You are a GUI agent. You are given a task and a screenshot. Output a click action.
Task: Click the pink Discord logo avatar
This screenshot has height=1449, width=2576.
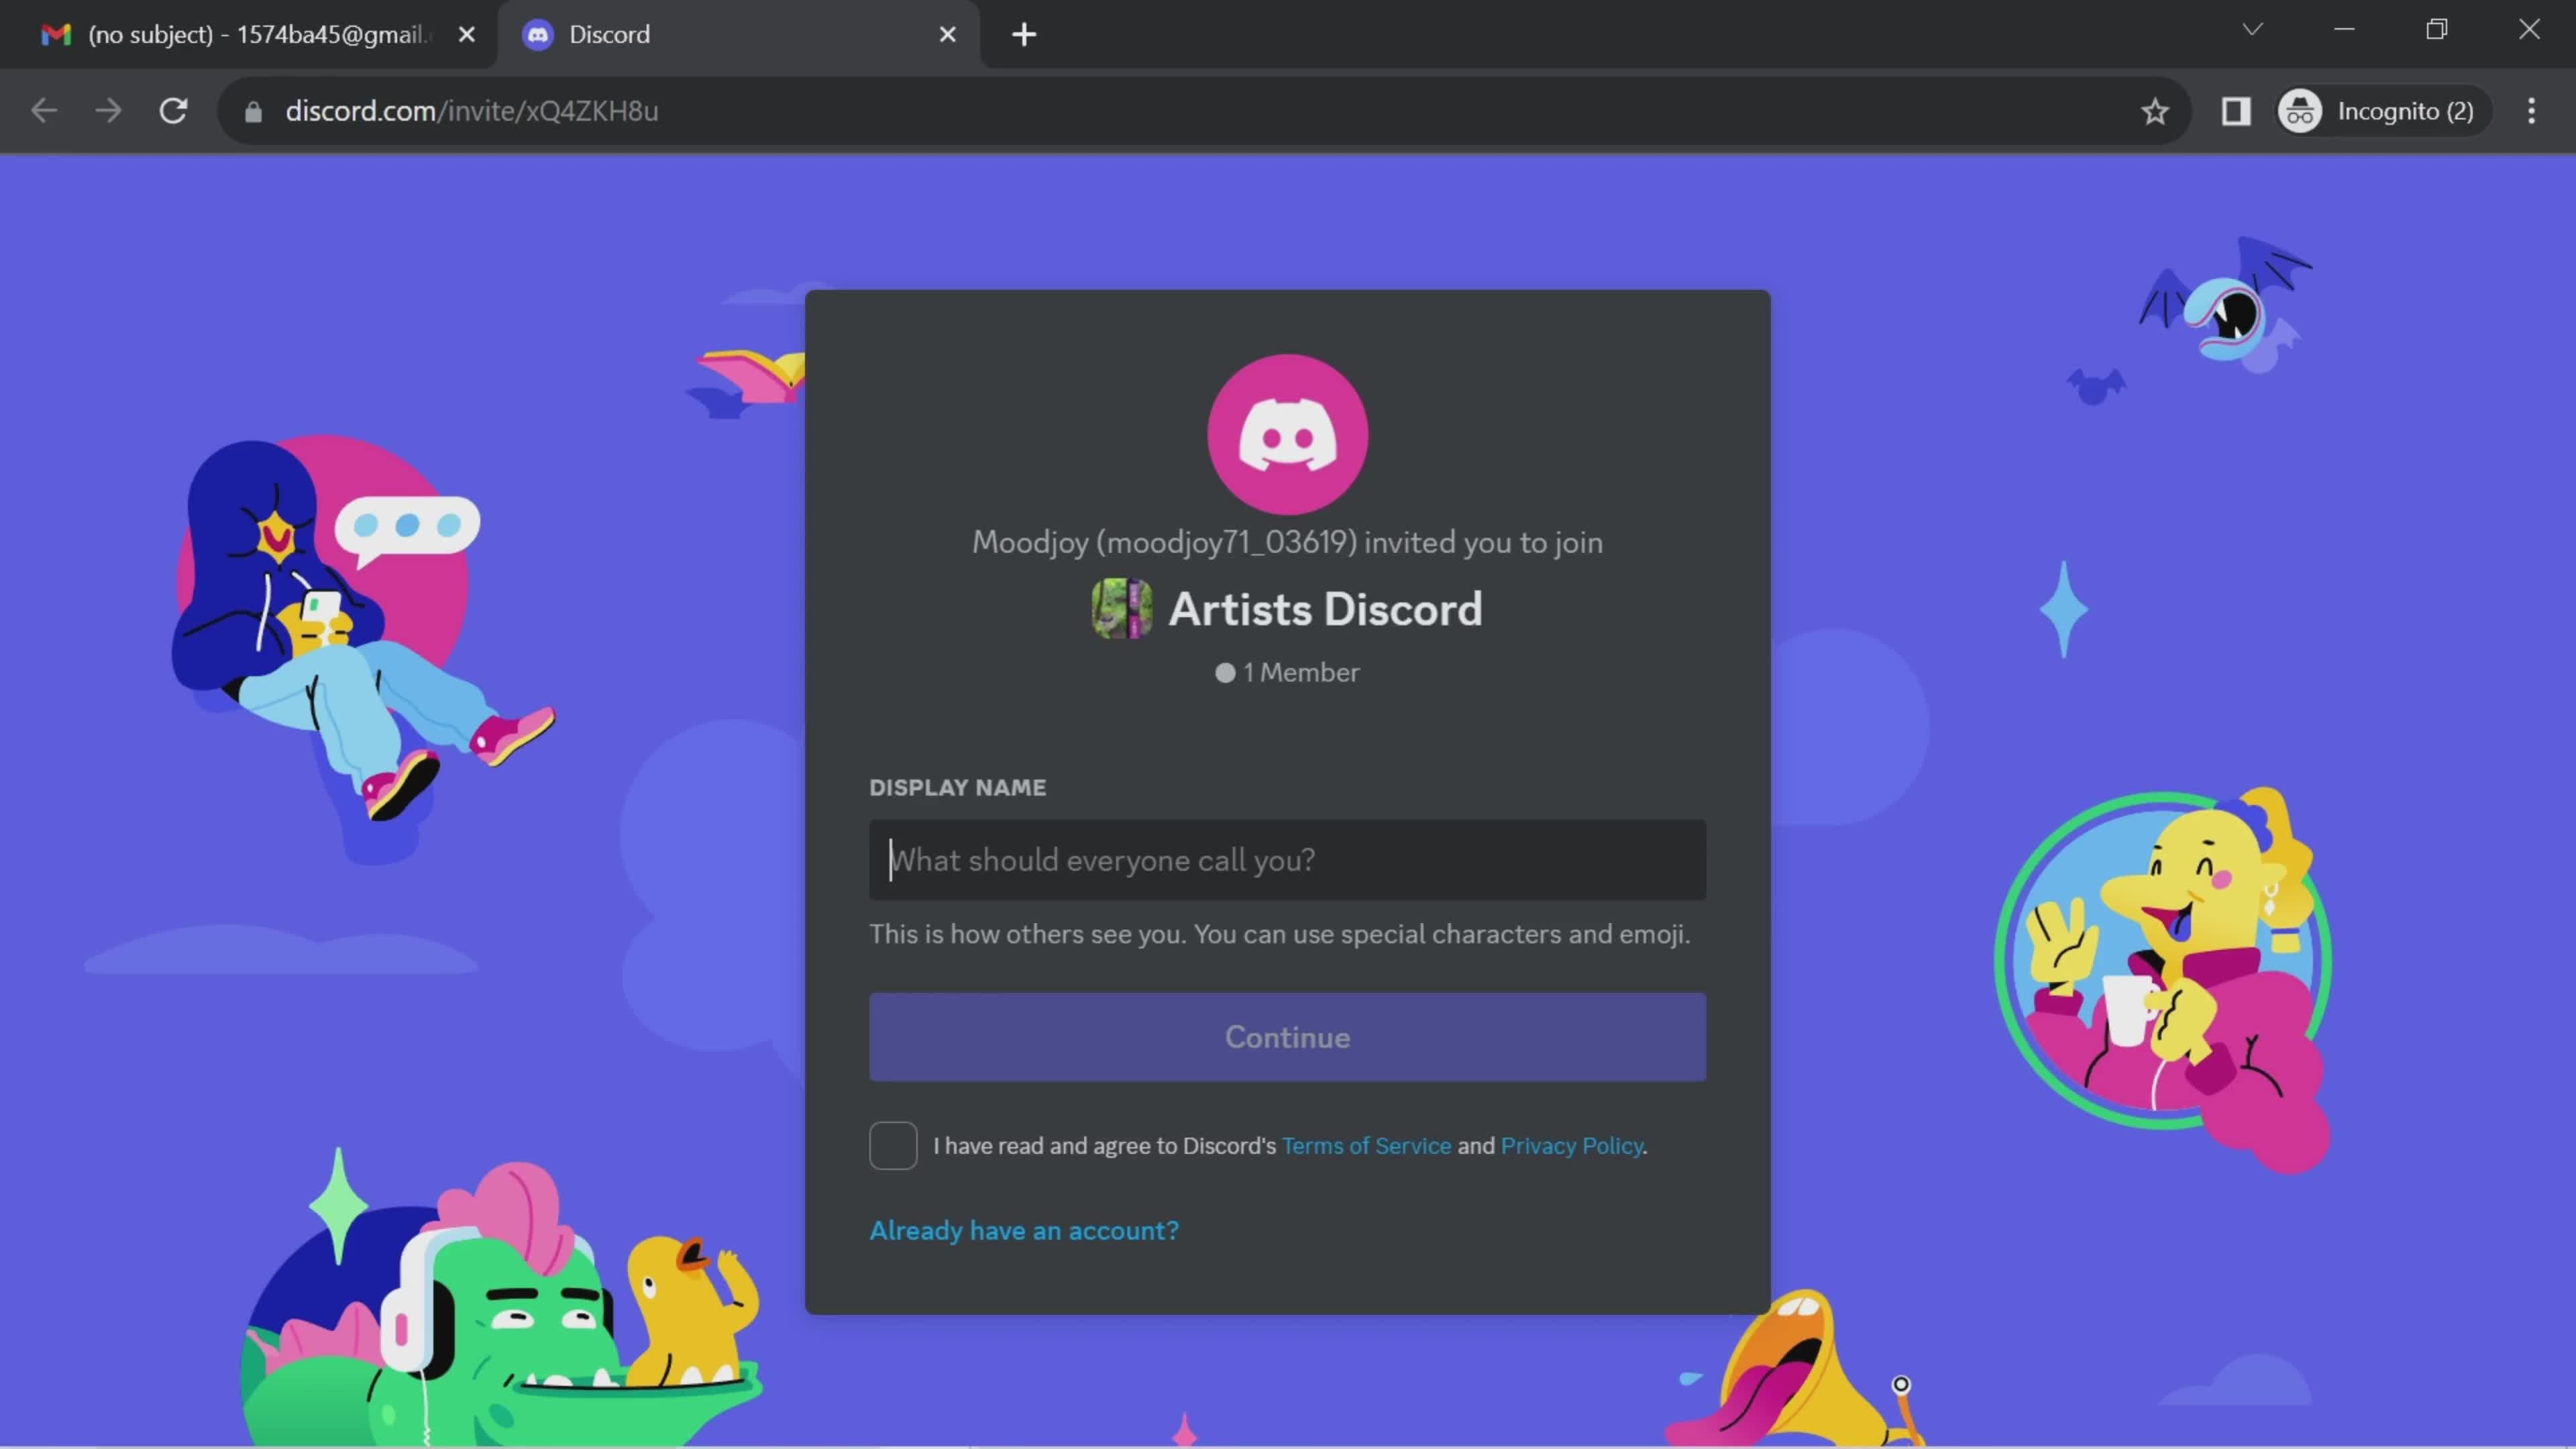pos(1287,434)
